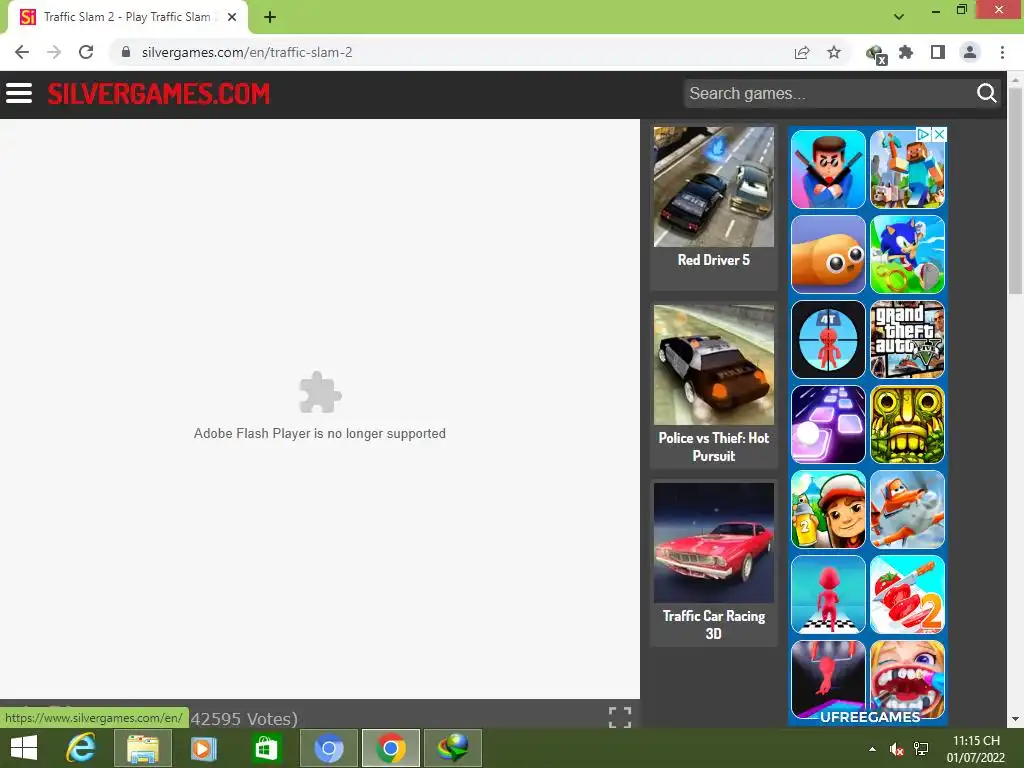The height and width of the screenshot is (768, 1024).
Task: Open Traffic Car Racing 3D thumbnail
Action: pyautogui.click(x=714, y=543)
